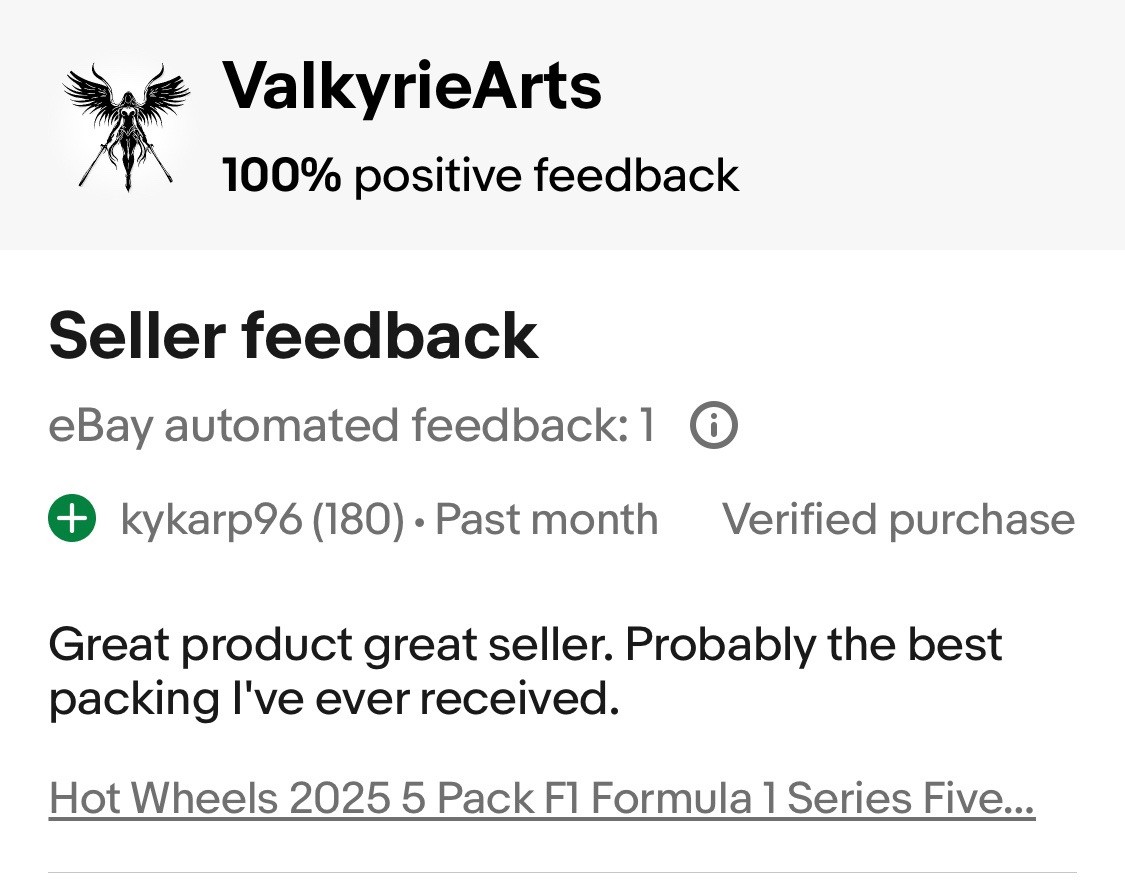Click the Verified purchase label

point(898,519)
